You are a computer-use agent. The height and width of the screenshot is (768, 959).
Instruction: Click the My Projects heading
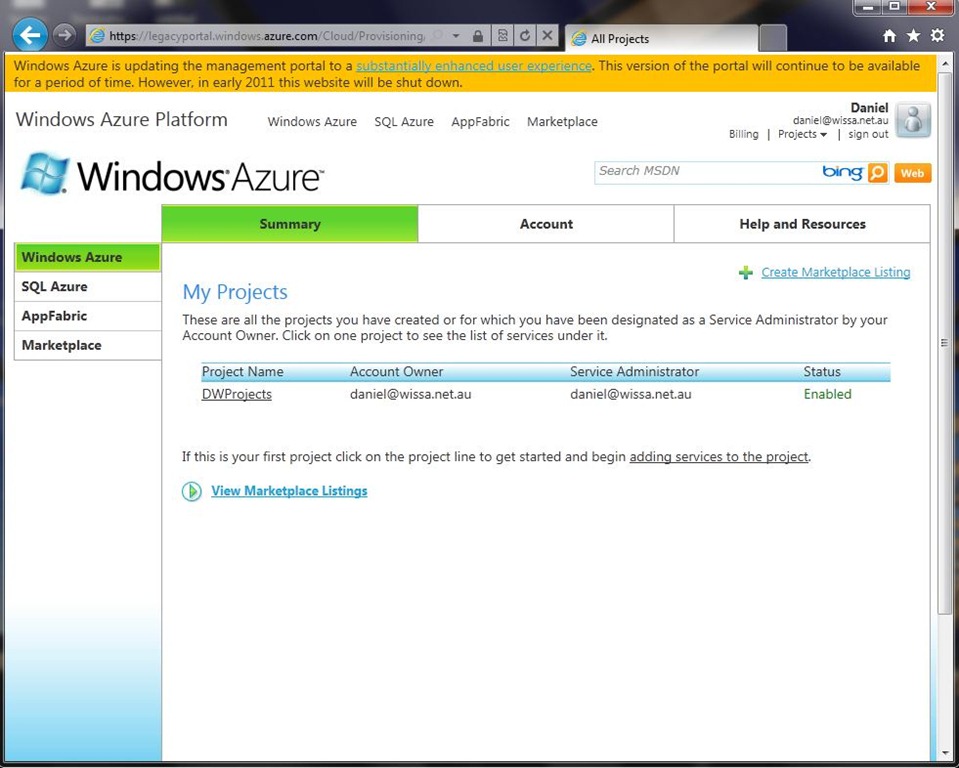click(235, 292)
